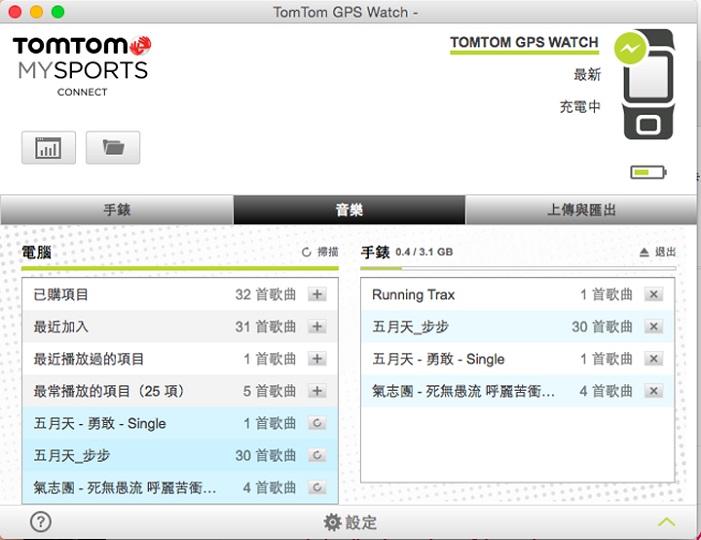Remove 五月天_步步 from the watch list
The height and width of the screenshot is (540, 701).
(x=653, y=326)
